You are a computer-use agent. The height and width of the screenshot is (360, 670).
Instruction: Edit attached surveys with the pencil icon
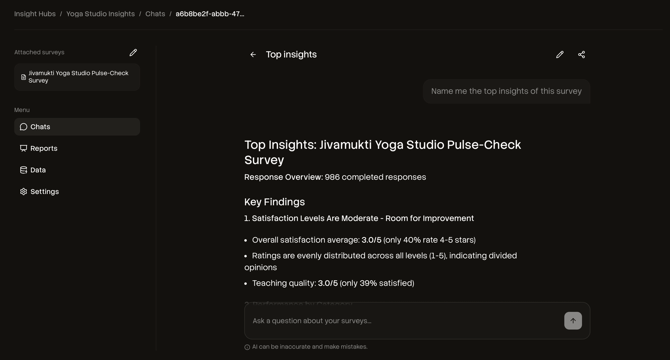point(133,53)
